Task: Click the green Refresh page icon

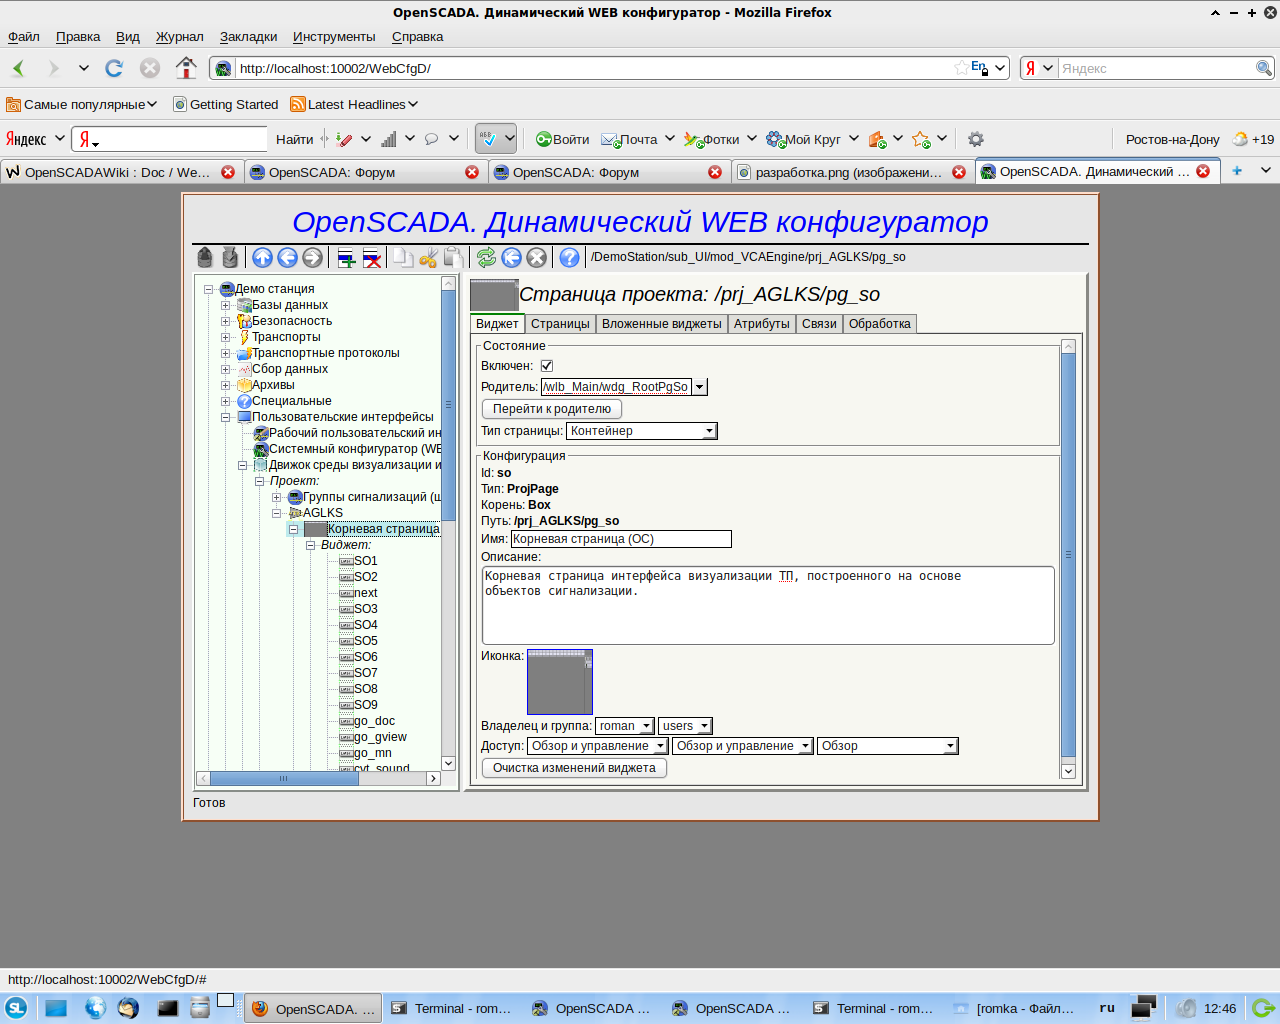Action: tap(486, 258)
